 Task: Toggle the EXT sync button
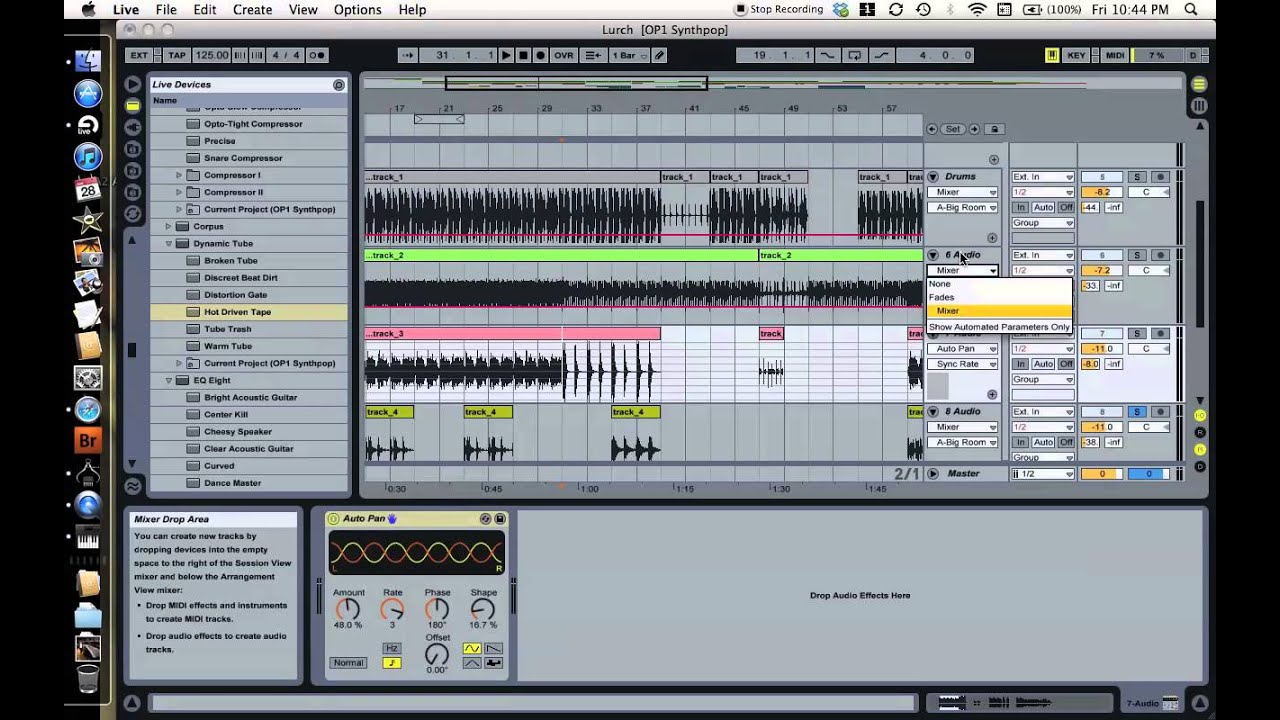pyautogui.click(x=139, y=55)
